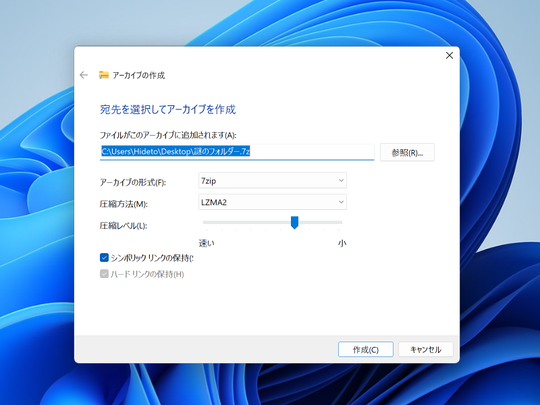Click the archive folder icon beside title

click(x=104, y=75)
